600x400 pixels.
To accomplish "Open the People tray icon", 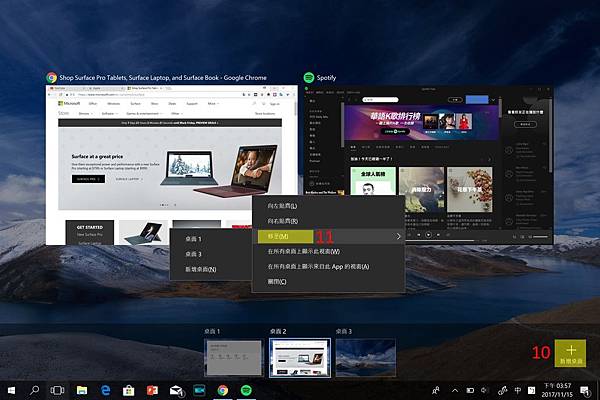I will click(x=435, y=390).
